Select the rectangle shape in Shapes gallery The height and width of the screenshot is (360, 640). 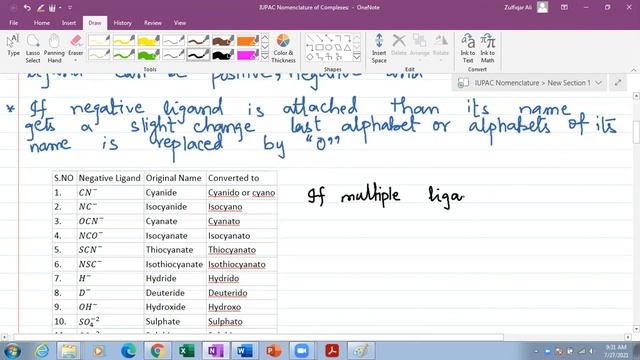click(319, 48)
